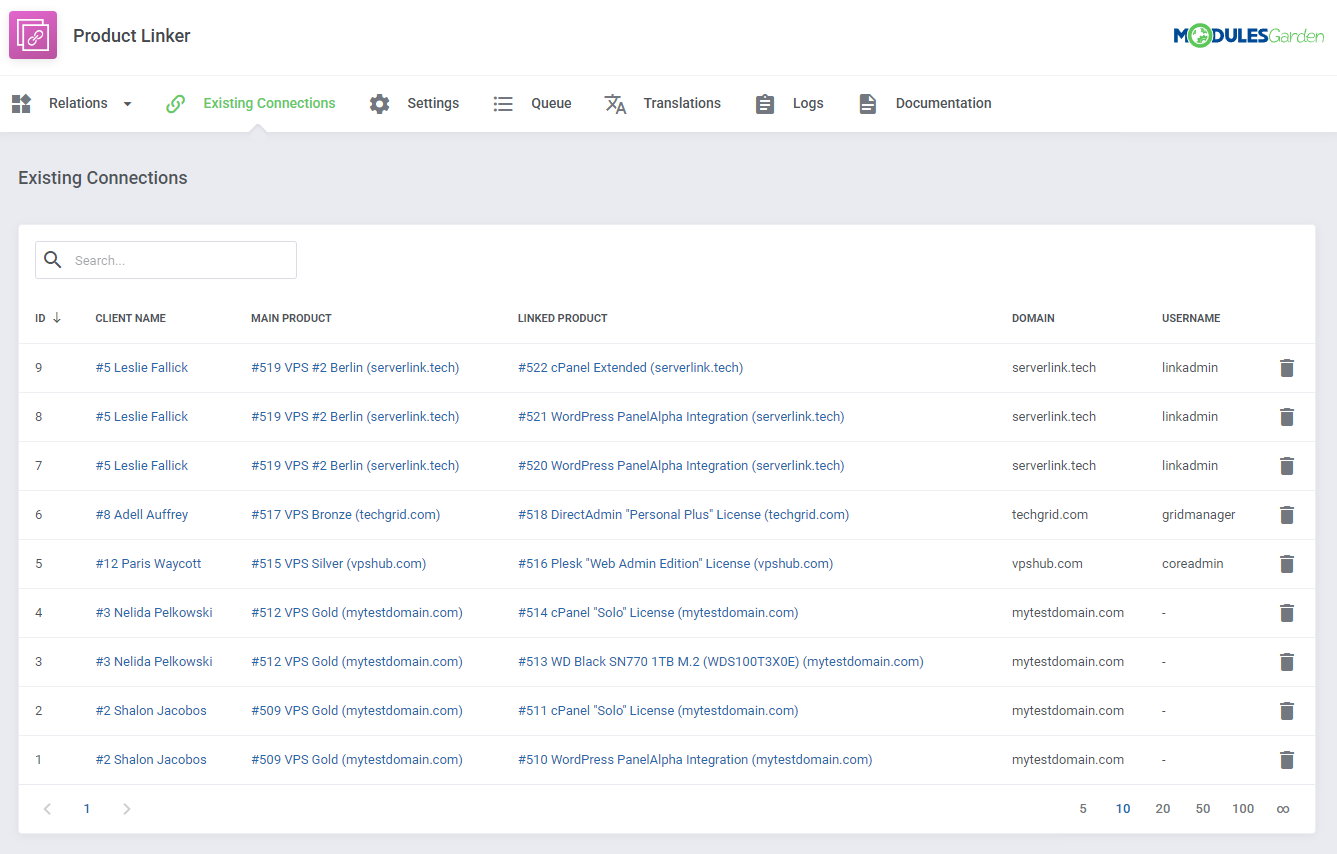Select the Relations grid icon
The width and height of the screenshot is (1337, 854).
click(21, 103)
